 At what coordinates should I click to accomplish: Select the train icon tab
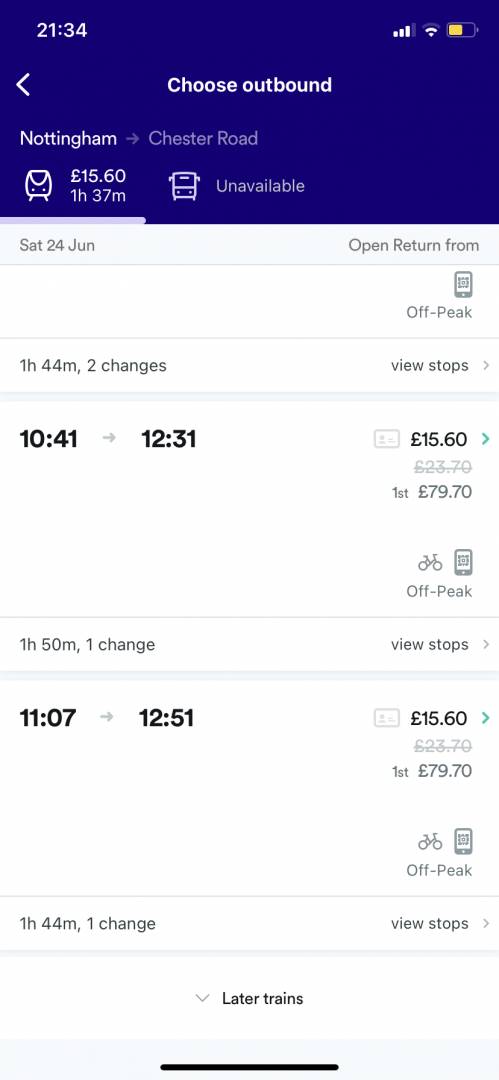tap(39, 186)
